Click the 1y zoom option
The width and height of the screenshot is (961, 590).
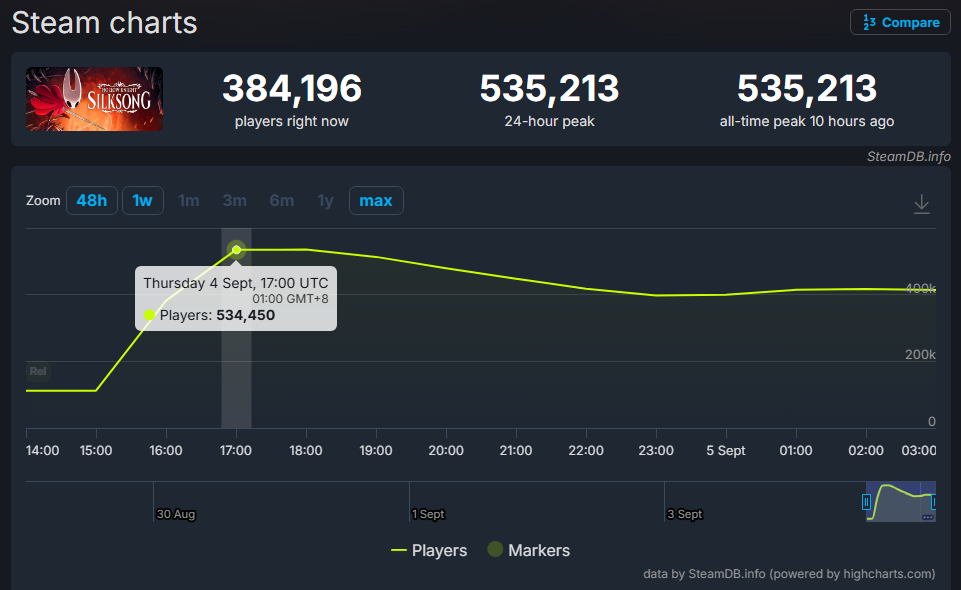click(x=325, y=201)
